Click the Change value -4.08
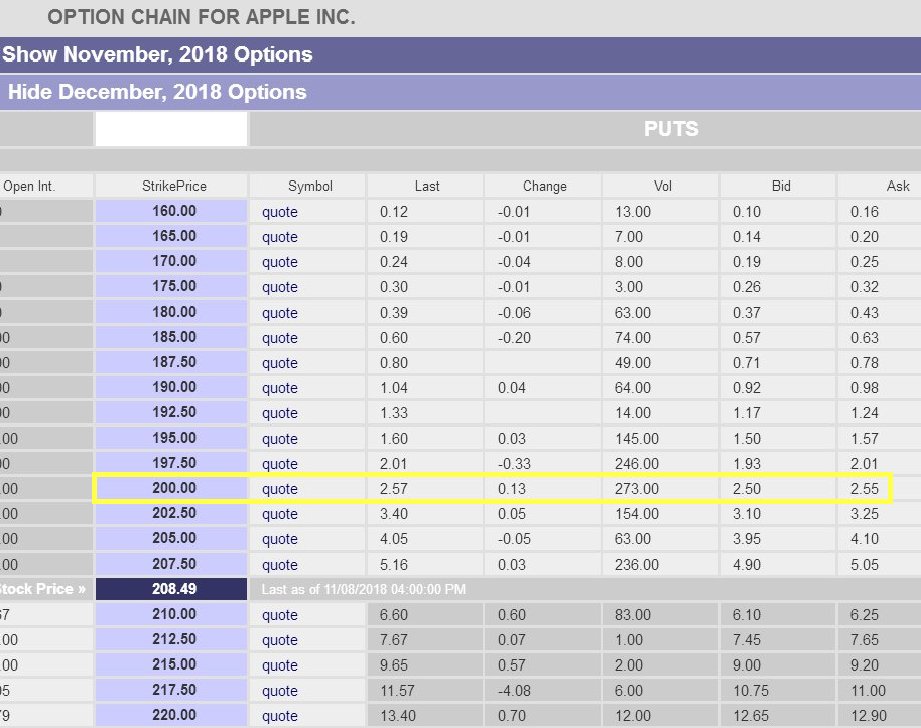This screenshot has width=921, height=728. coord(514,691)
